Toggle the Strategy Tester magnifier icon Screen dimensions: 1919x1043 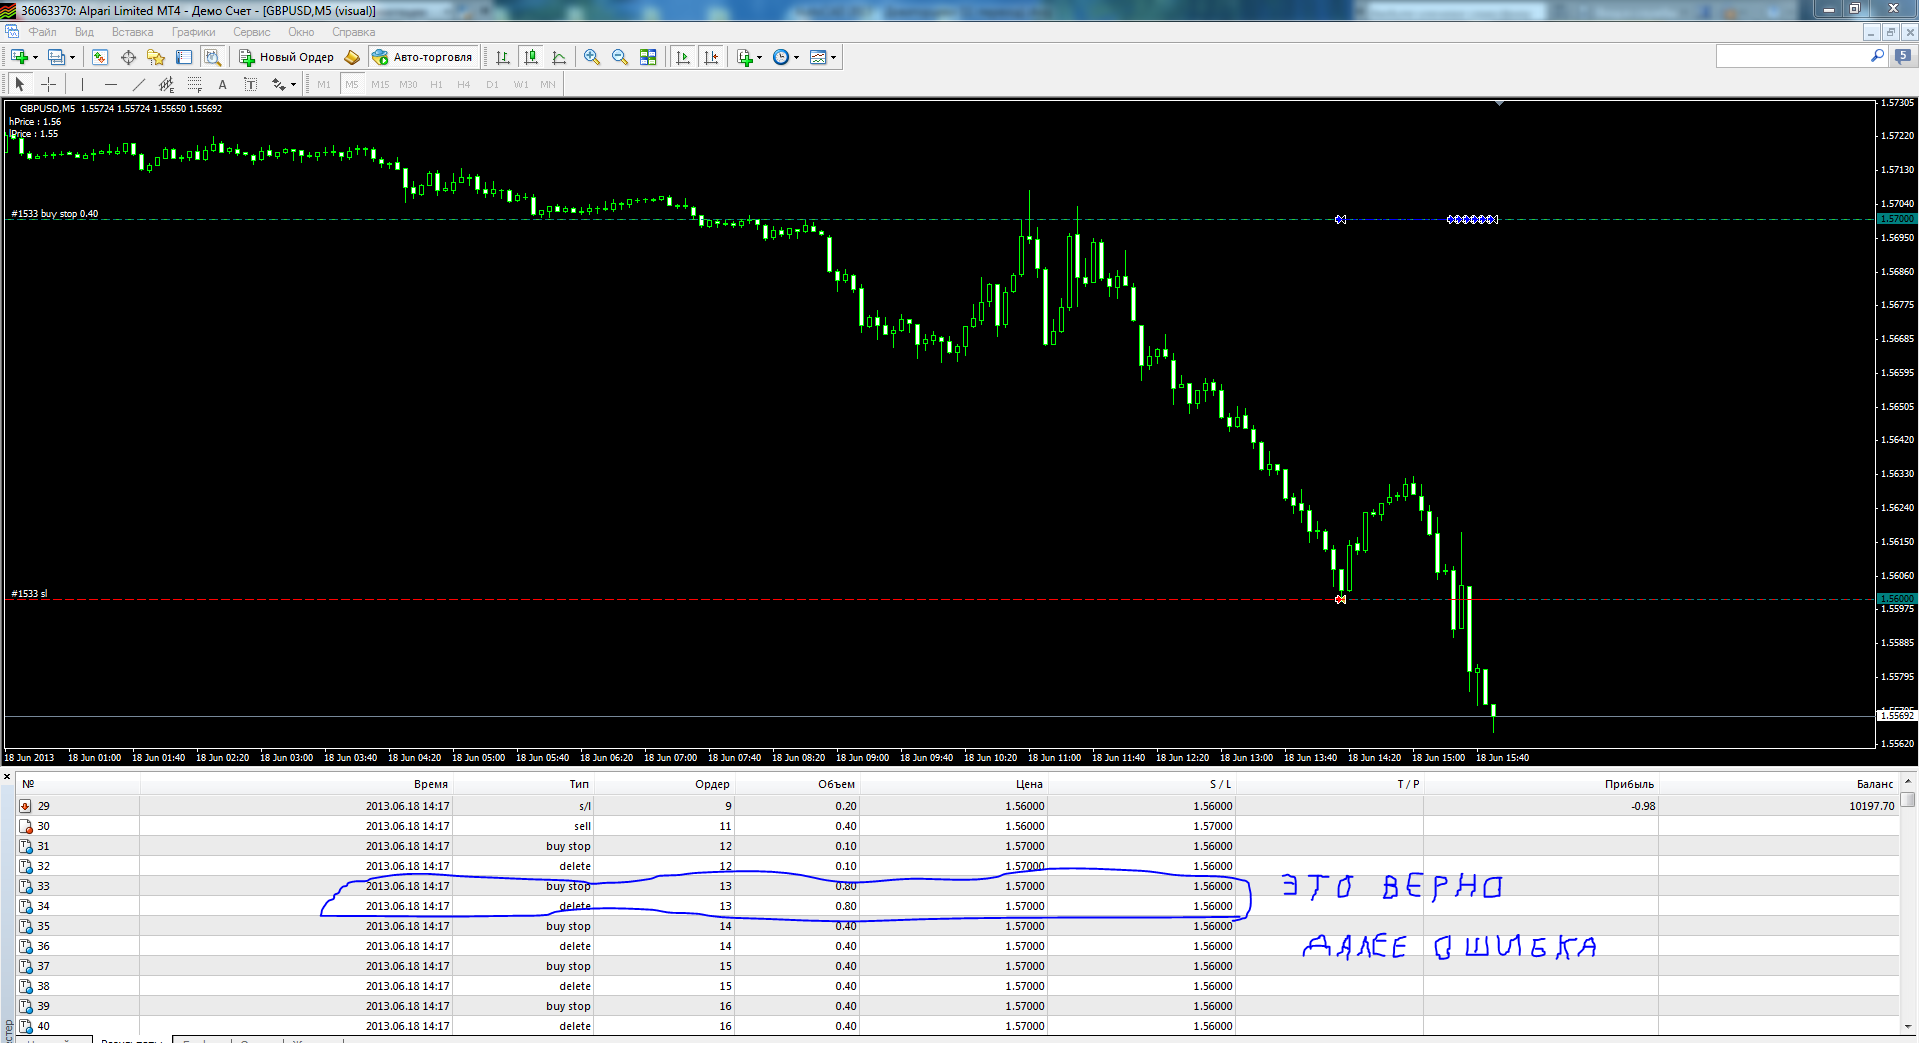point(212,57)
